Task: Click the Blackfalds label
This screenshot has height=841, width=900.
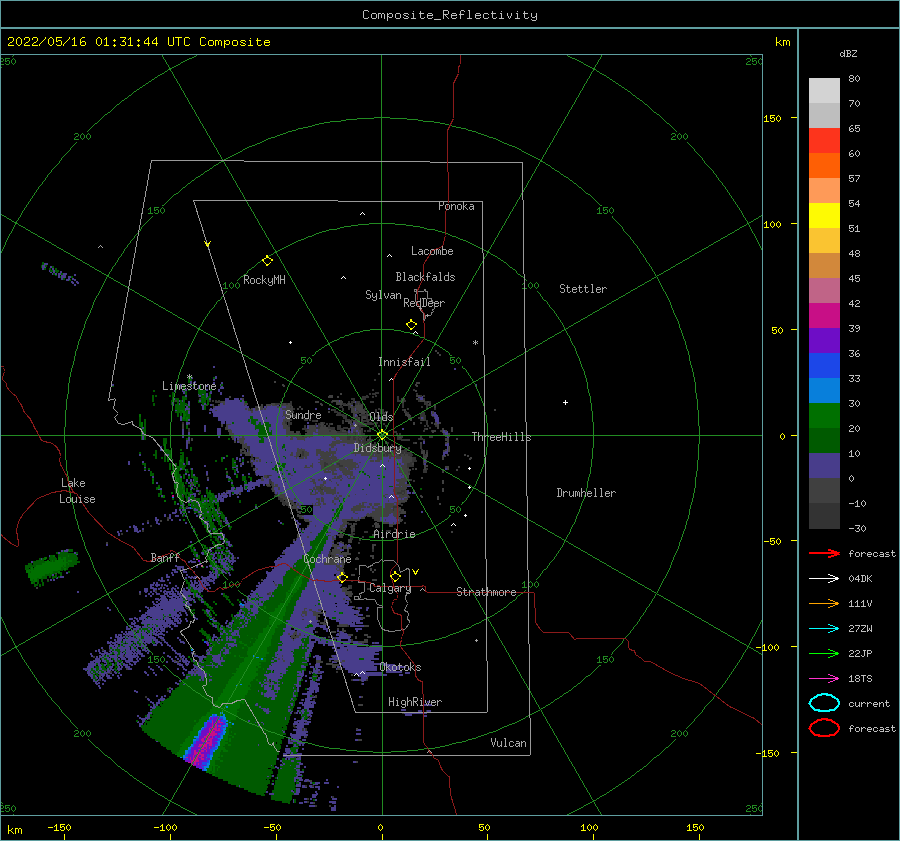Action: (x=425, y=277)
